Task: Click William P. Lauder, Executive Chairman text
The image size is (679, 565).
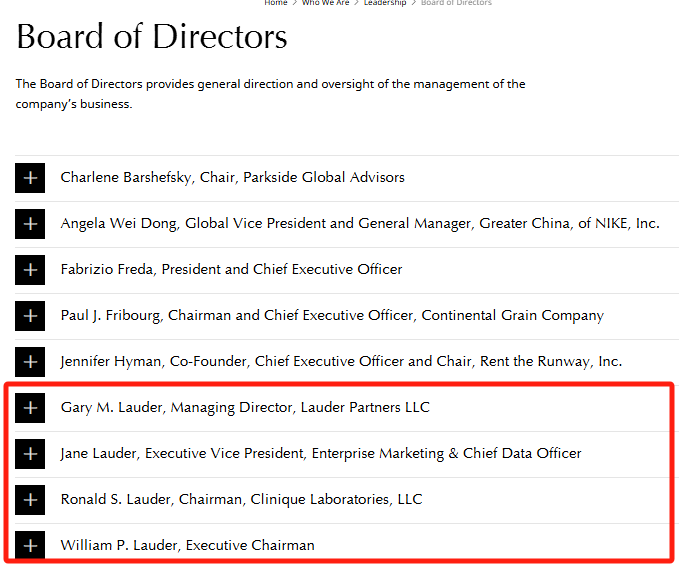Action: click(187, 546)
